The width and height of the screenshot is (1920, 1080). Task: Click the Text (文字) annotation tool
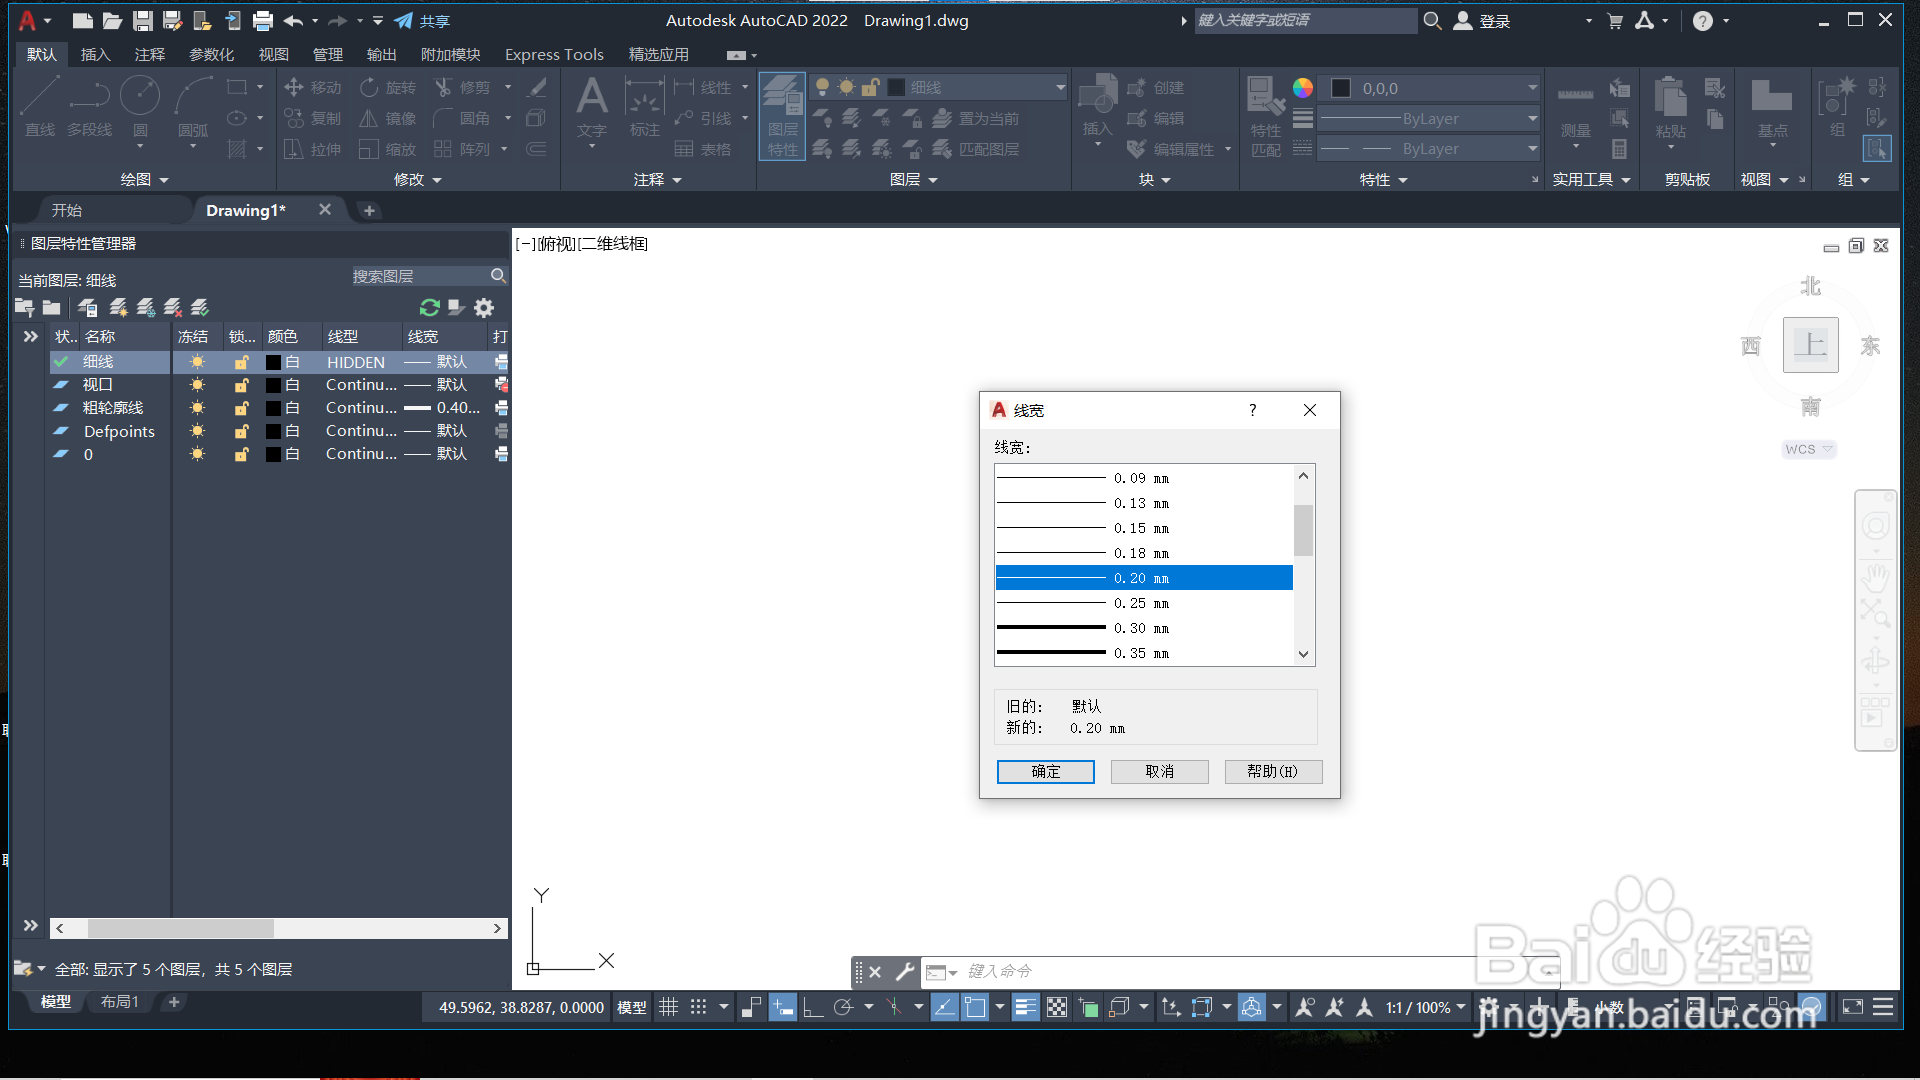coord(592,108)
